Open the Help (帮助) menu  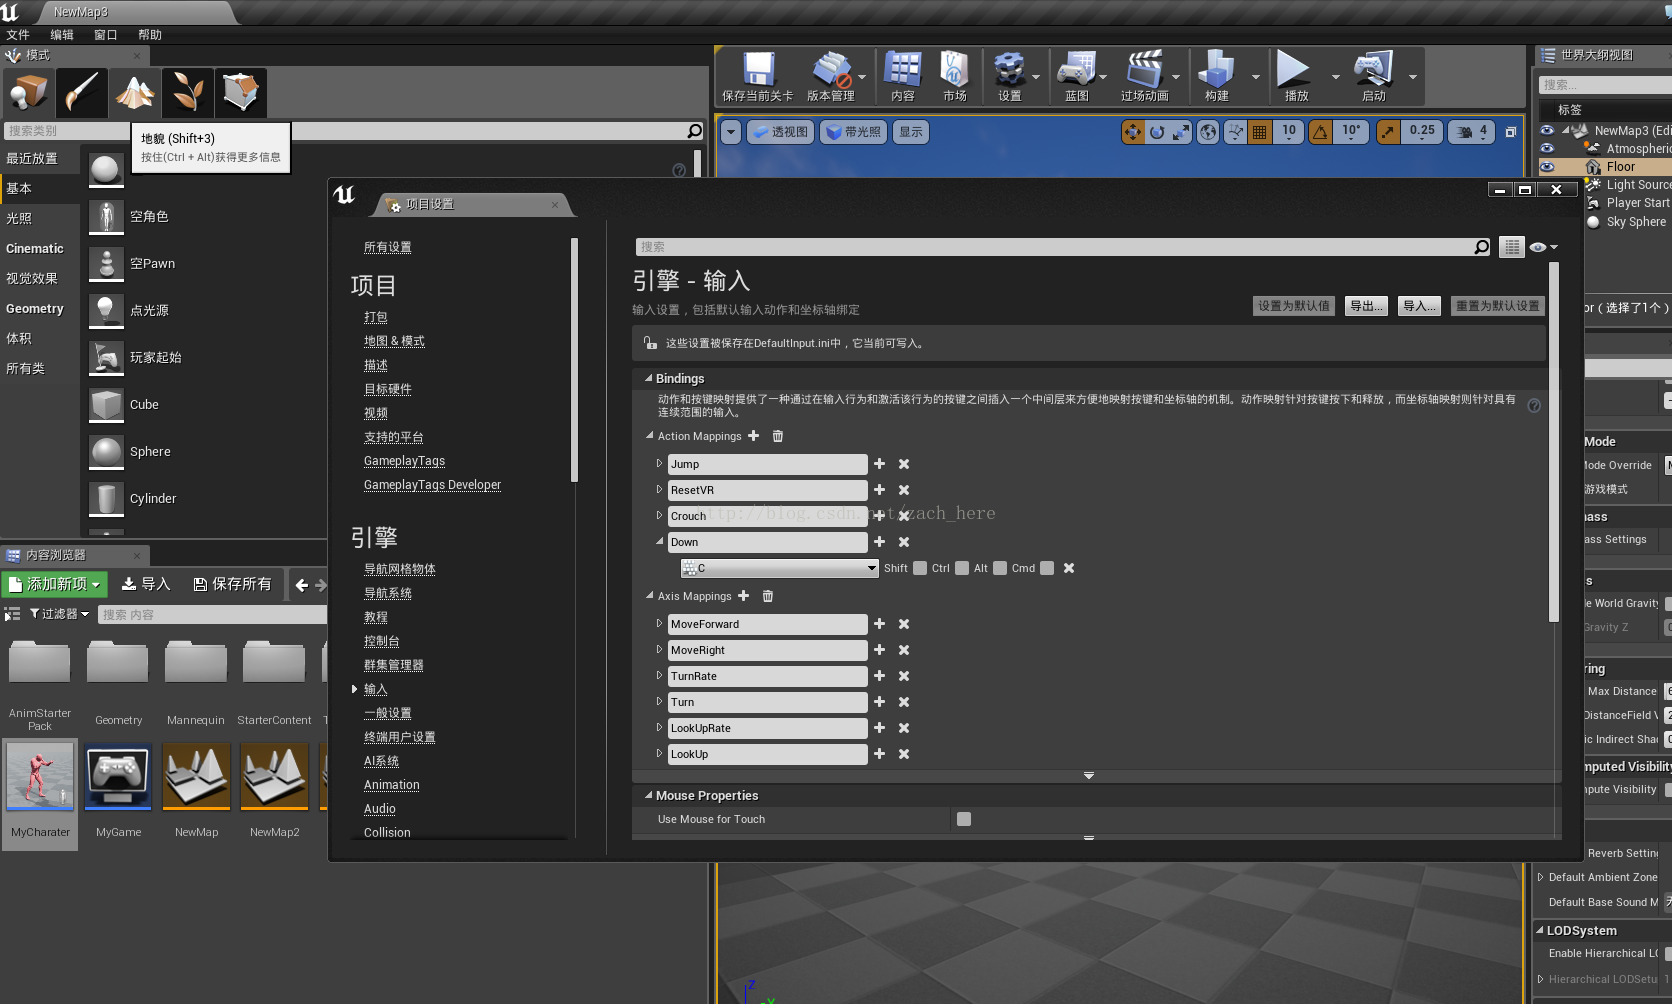point(150,35)
